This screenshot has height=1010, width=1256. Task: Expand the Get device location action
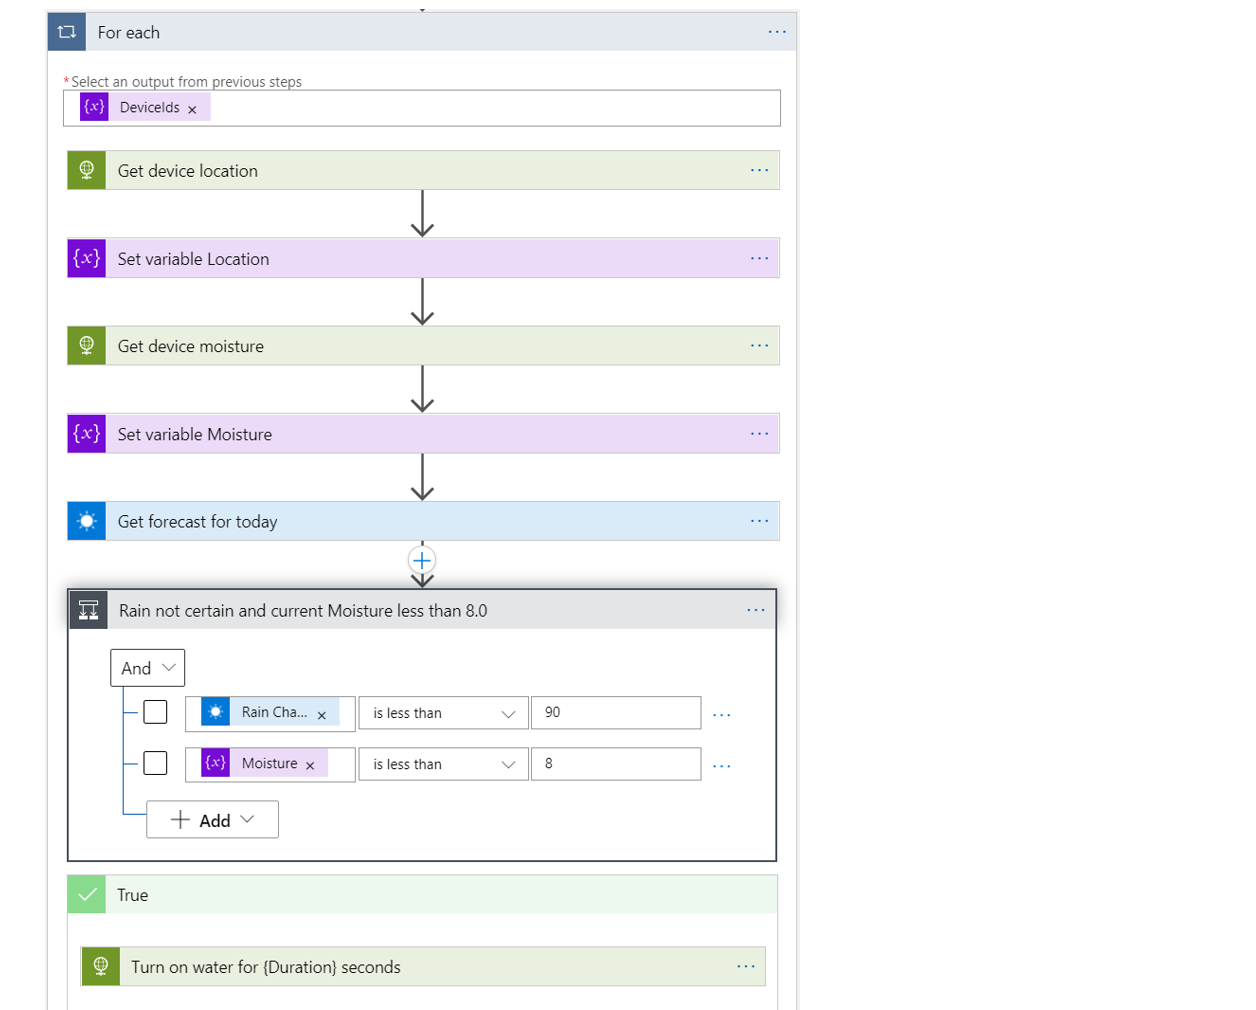(x=423, y=170)
